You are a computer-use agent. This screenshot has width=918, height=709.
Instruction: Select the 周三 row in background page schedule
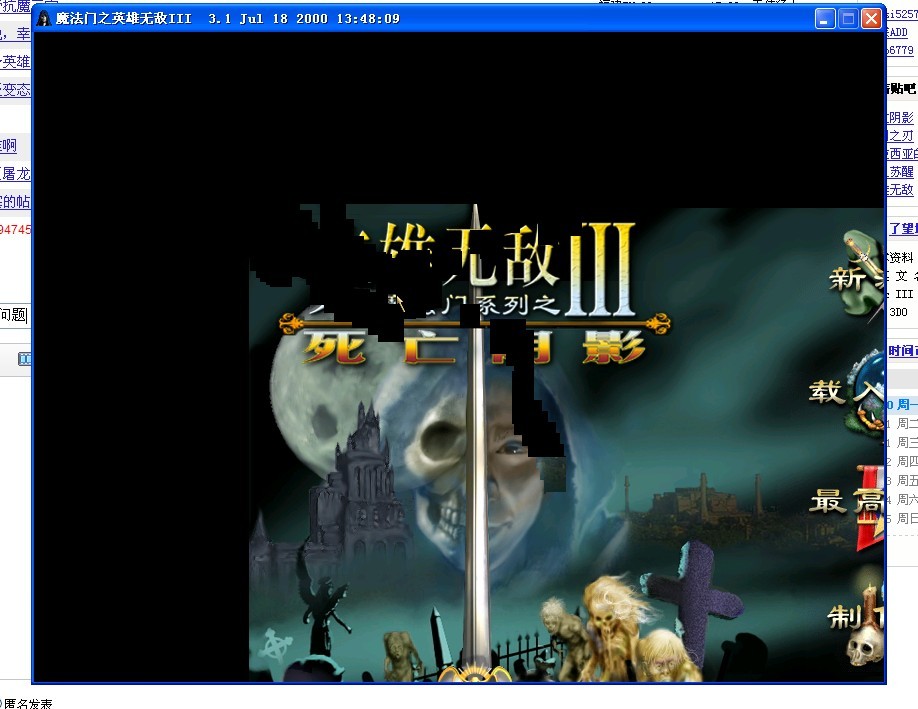tap(902, 443)
